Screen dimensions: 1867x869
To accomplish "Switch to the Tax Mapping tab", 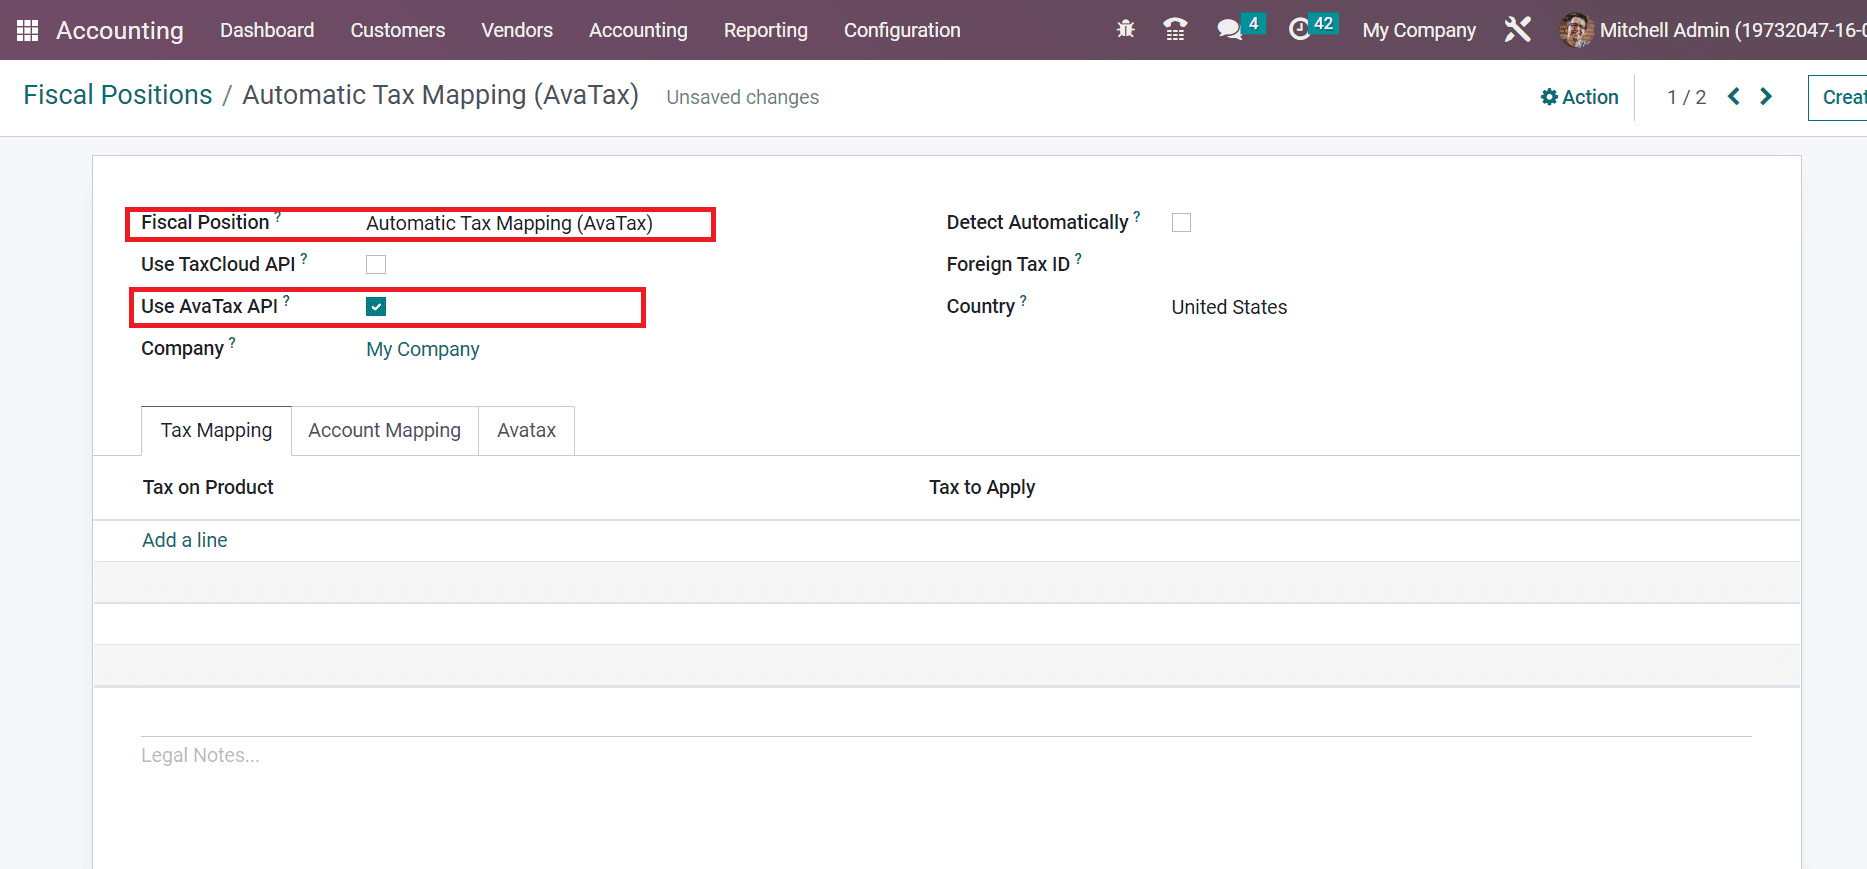I will pyautogui.click(x=216, y=431).
